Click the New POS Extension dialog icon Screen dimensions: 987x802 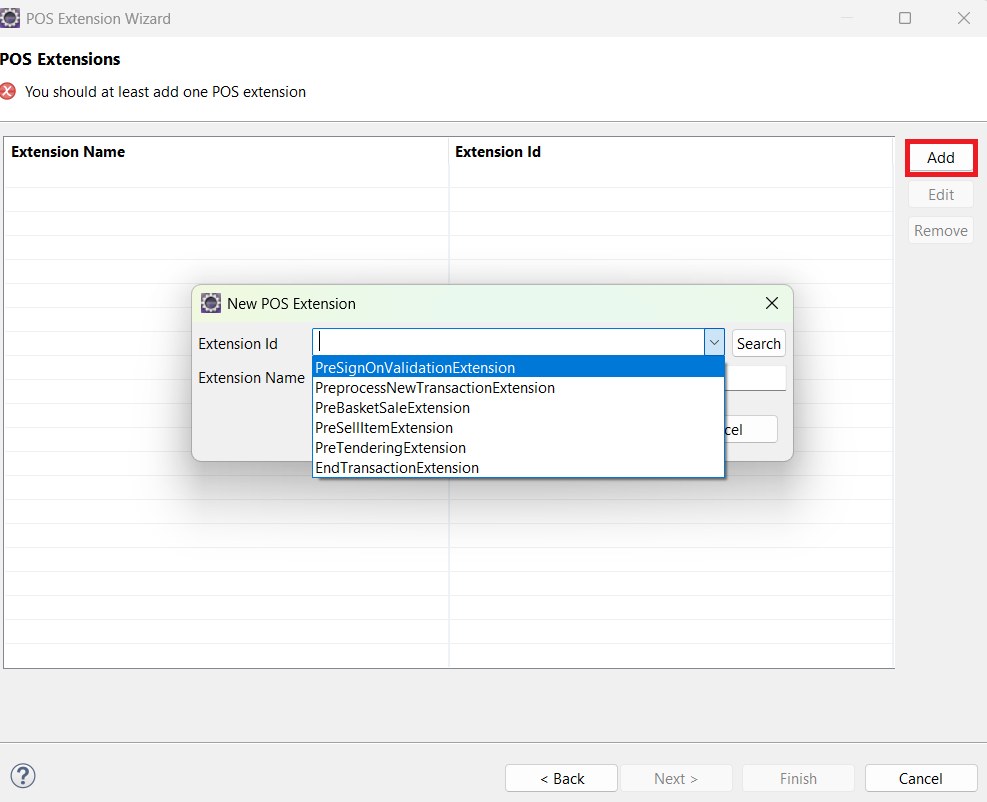tap(211, 303)
